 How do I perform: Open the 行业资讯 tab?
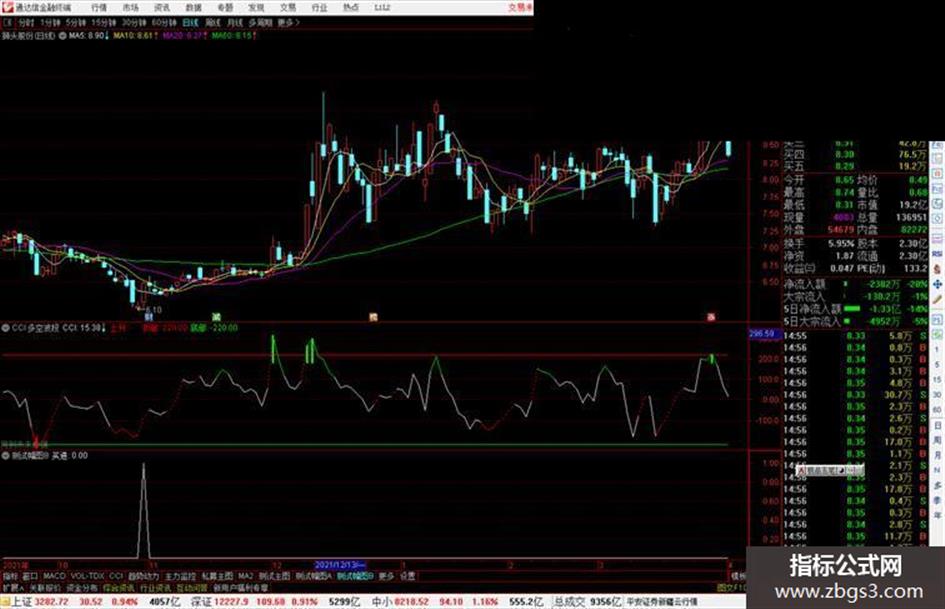[155, 587]
